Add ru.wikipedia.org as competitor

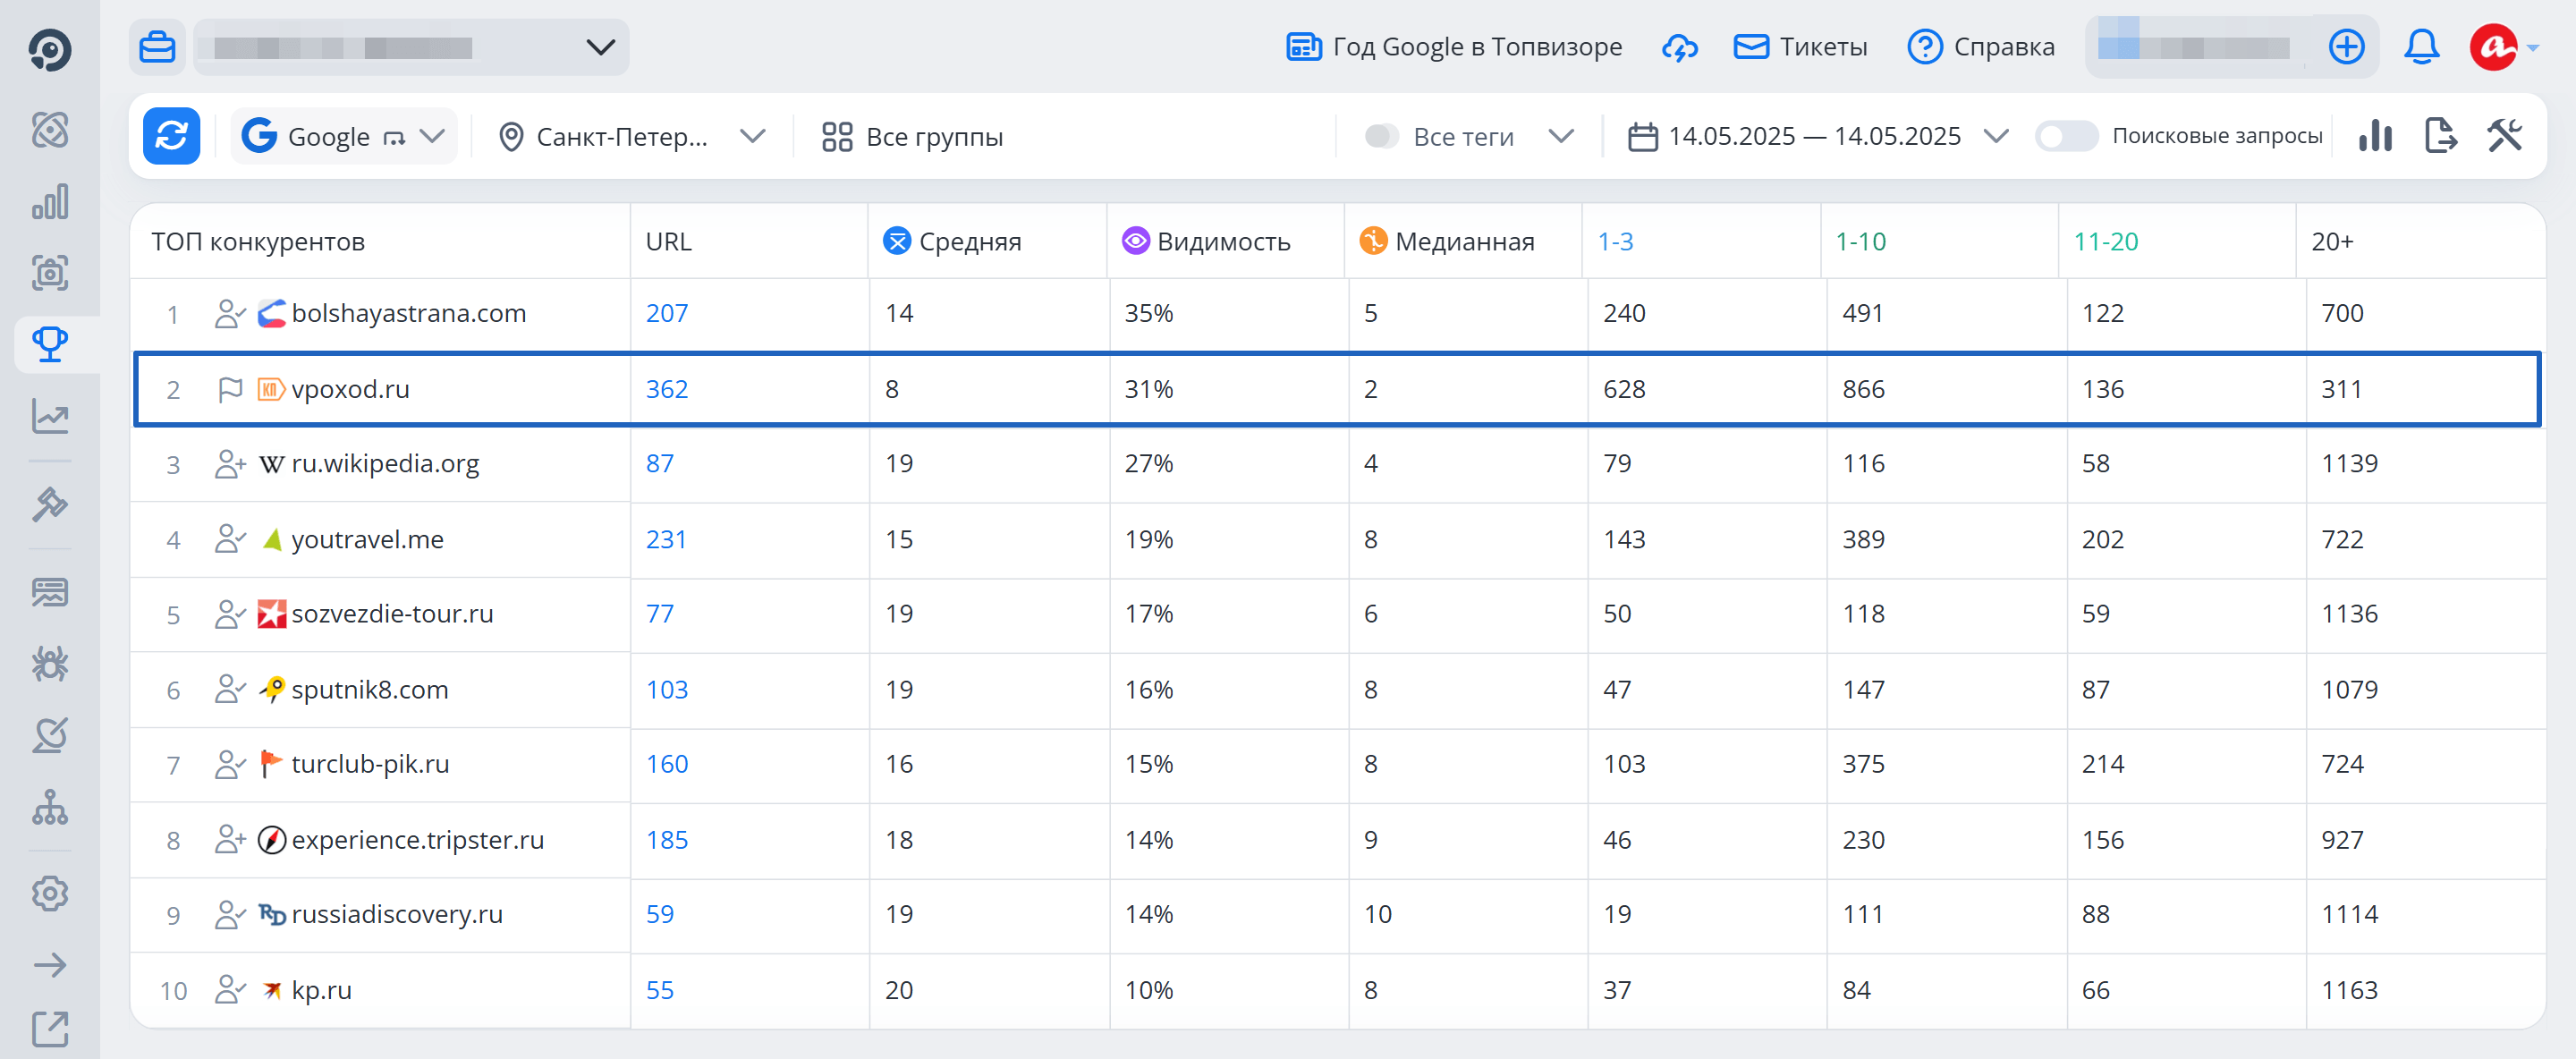pos(230,464)
